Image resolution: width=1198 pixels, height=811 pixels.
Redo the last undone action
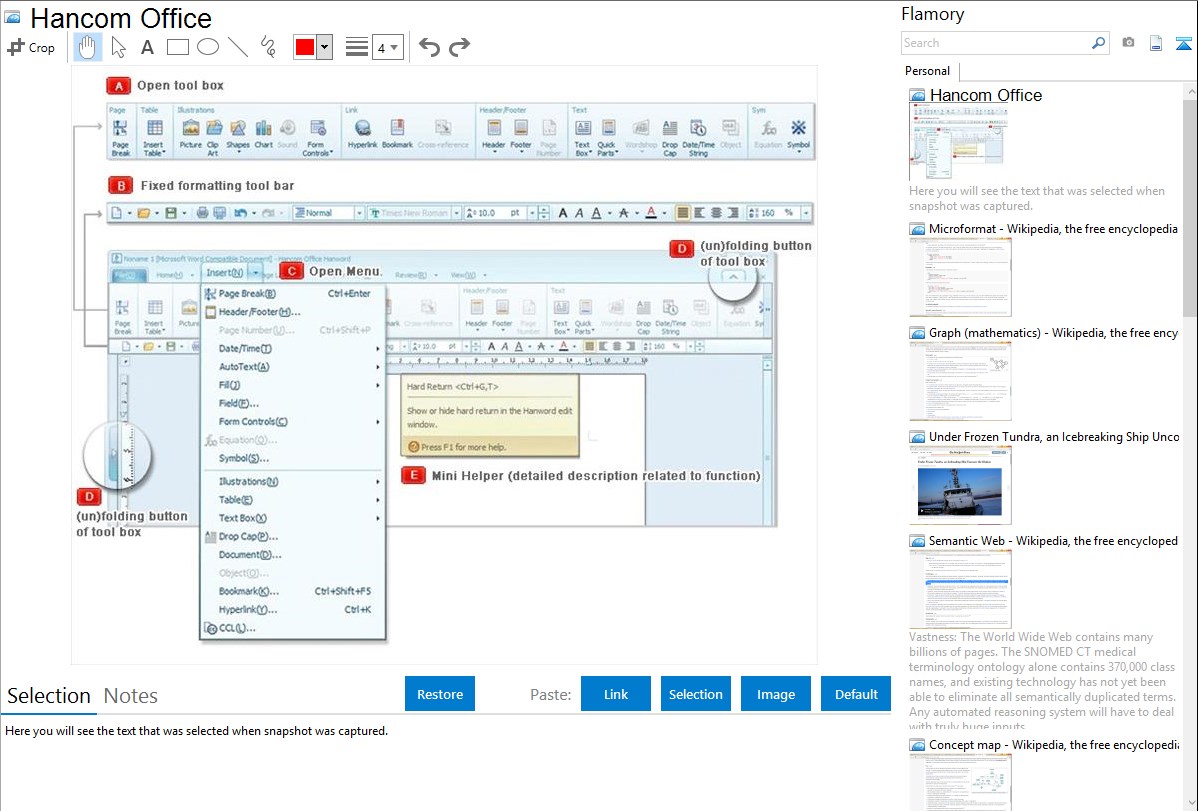coord(459,47)
